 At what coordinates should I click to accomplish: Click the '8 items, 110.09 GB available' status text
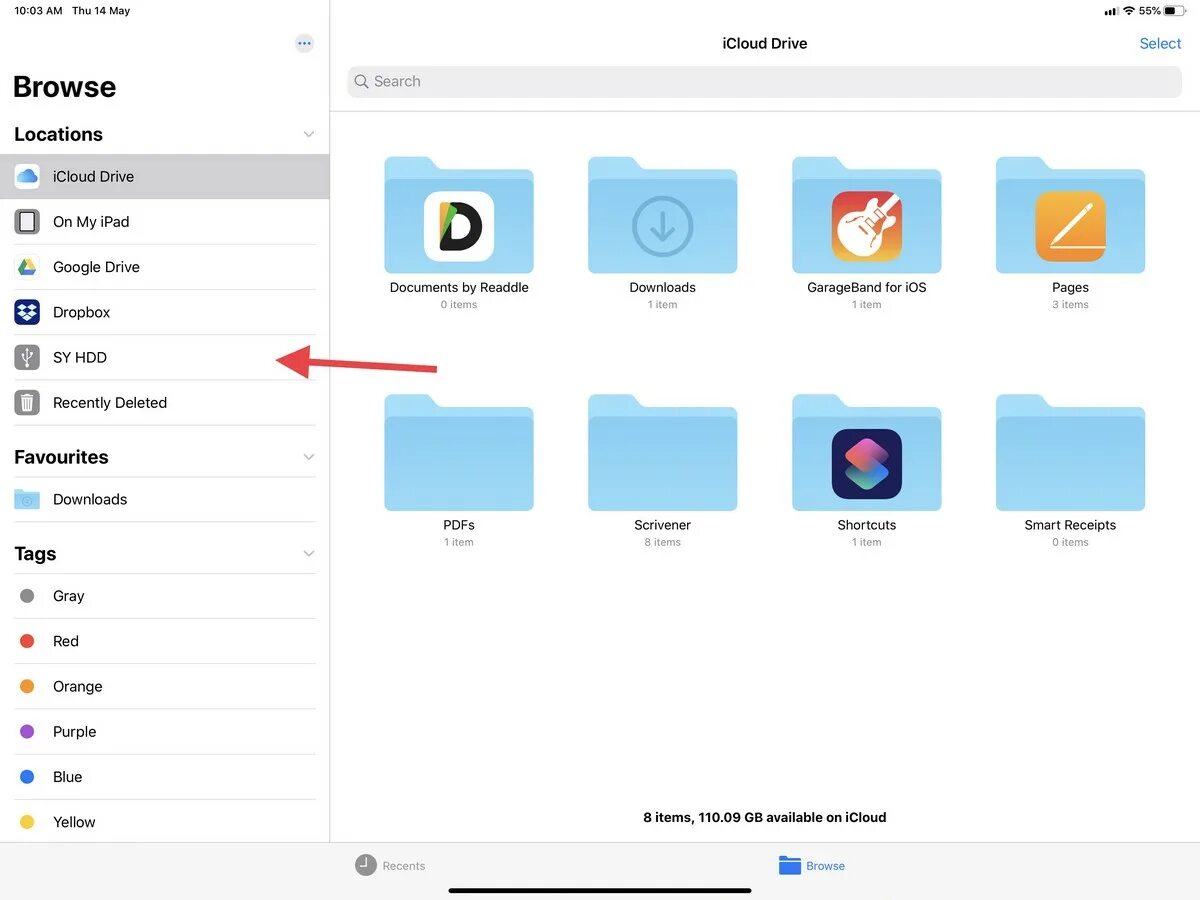(x=765, y=817)
